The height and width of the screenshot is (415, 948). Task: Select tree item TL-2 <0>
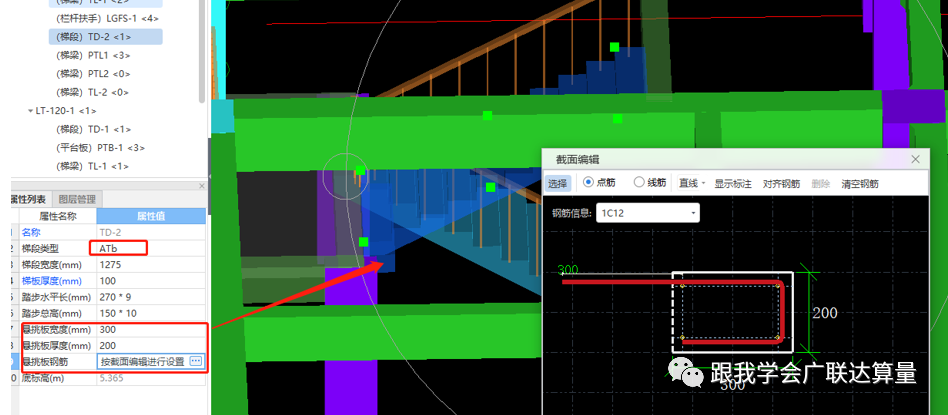click(93, 93)
